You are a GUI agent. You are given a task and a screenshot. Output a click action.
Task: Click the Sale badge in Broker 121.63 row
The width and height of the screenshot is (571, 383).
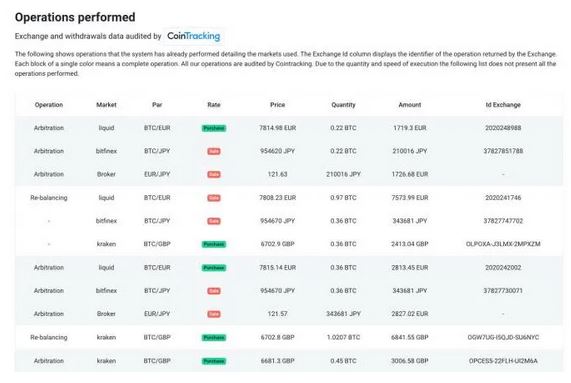coord(214,174)
